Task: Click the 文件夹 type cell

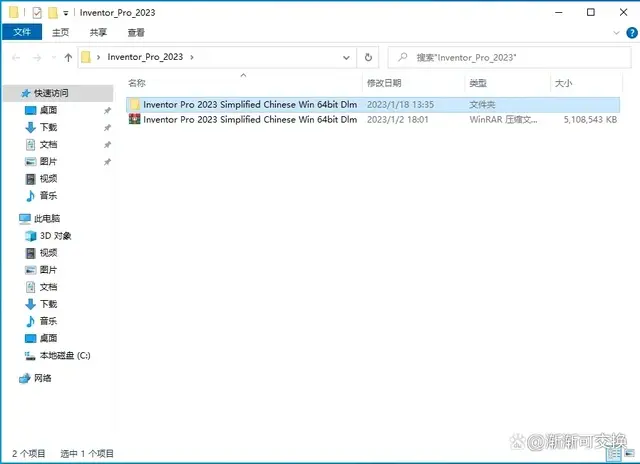Action: 482,104
